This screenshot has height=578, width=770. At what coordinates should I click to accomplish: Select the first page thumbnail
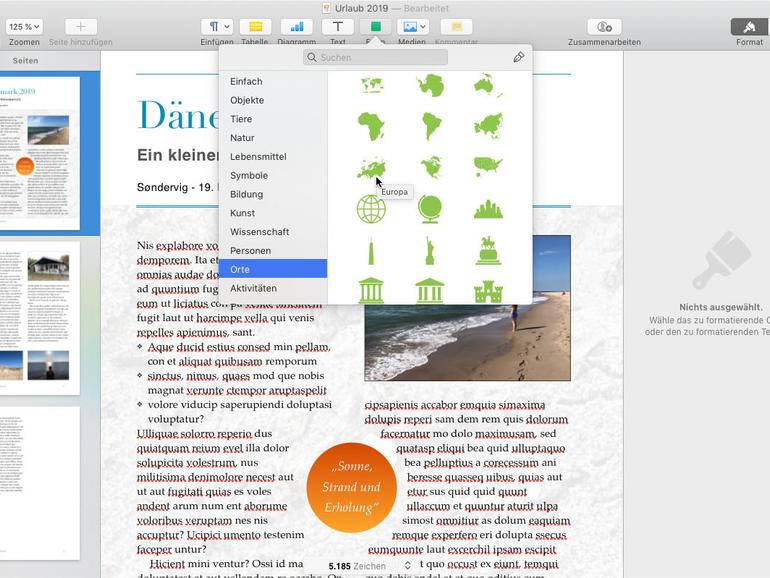point(39,153)
